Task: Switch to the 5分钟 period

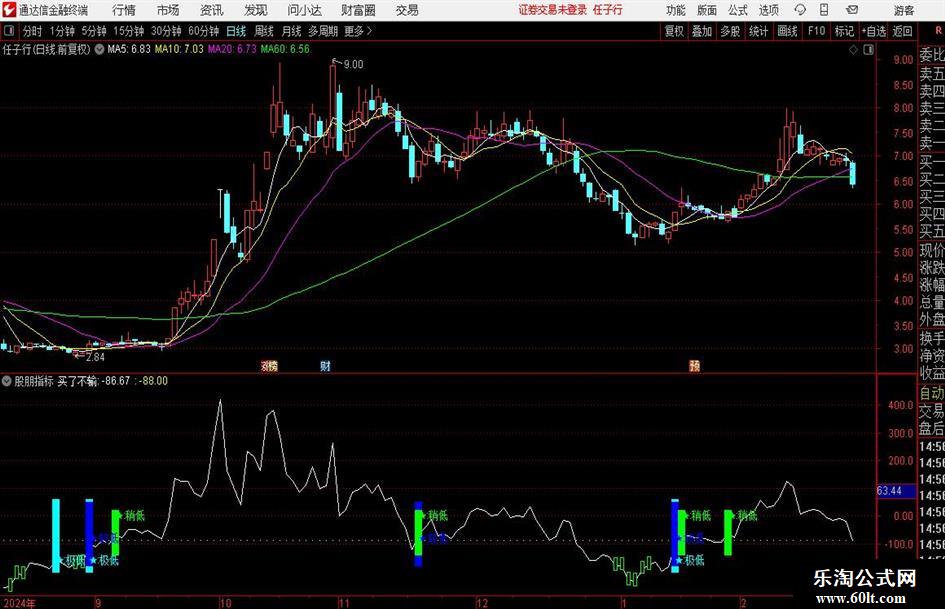Action: (93, 31)
